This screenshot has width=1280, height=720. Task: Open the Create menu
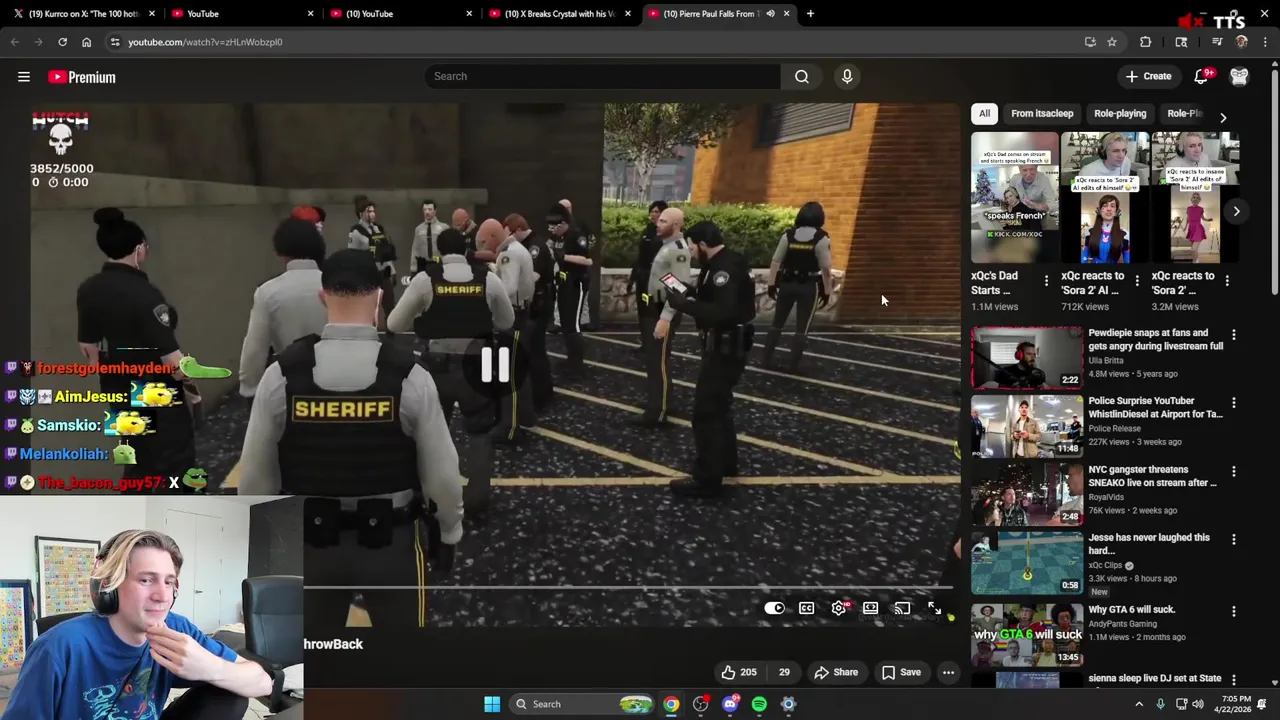pos(1148,76)
